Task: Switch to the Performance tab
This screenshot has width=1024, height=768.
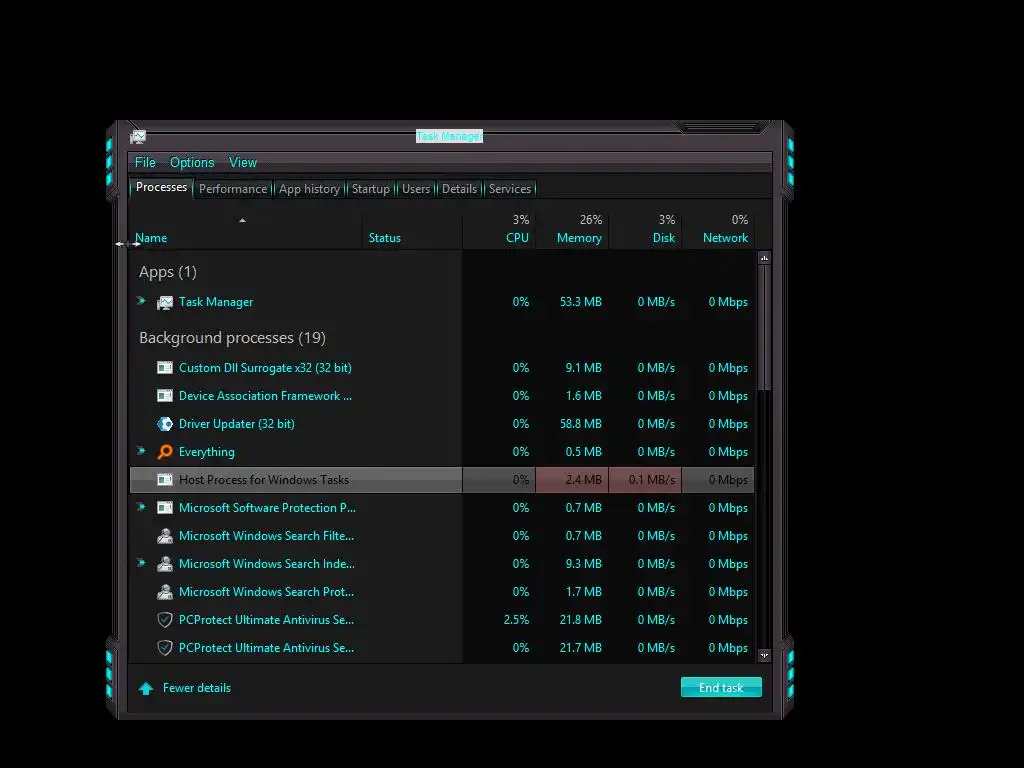Action: [233, 189]
